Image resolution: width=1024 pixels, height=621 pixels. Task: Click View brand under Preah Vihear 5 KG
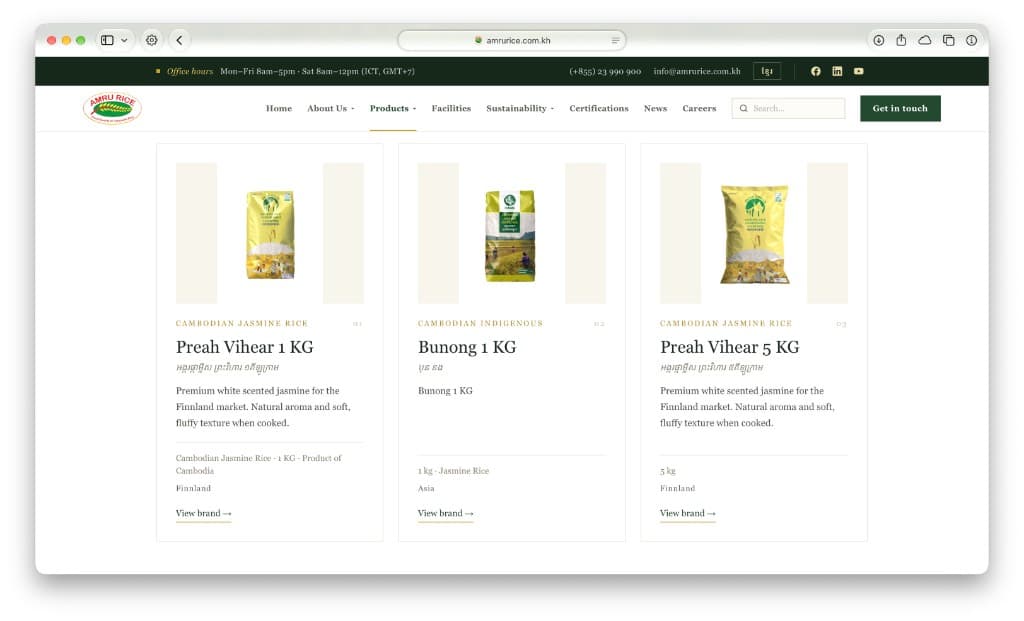688,514
